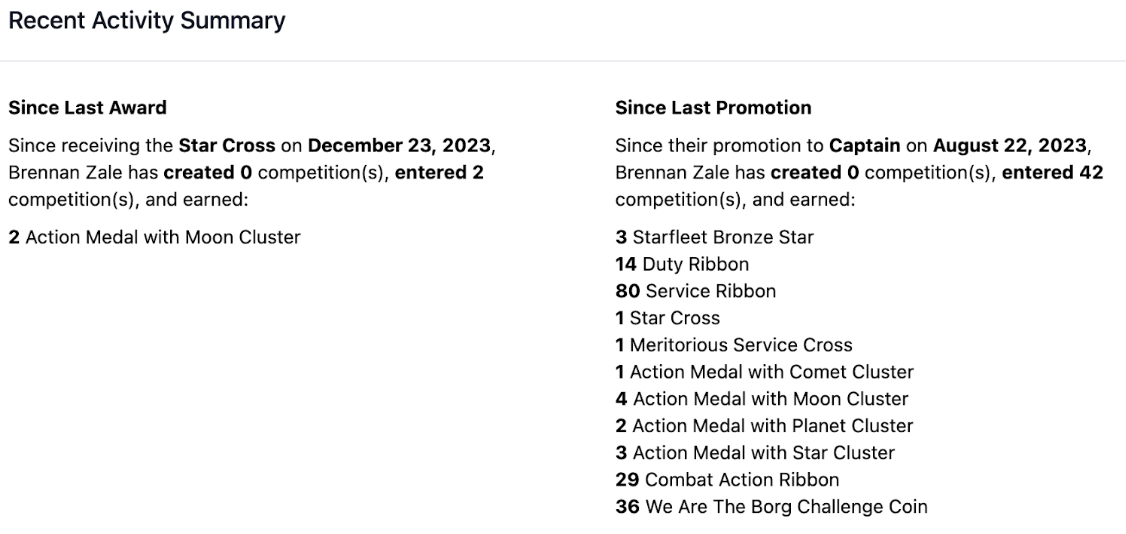Select the 80 Service Ribbon entry

coord(695,291)
